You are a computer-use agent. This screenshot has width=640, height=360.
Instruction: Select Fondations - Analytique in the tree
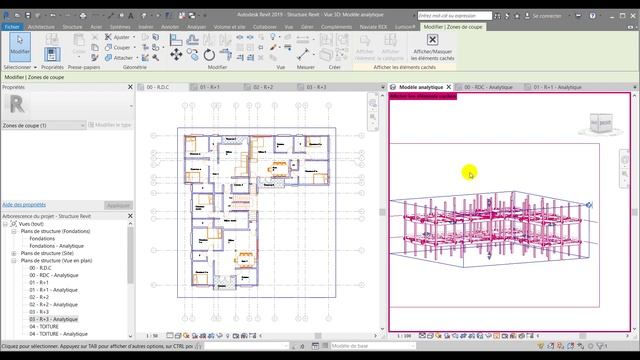[x=56, y=246]
